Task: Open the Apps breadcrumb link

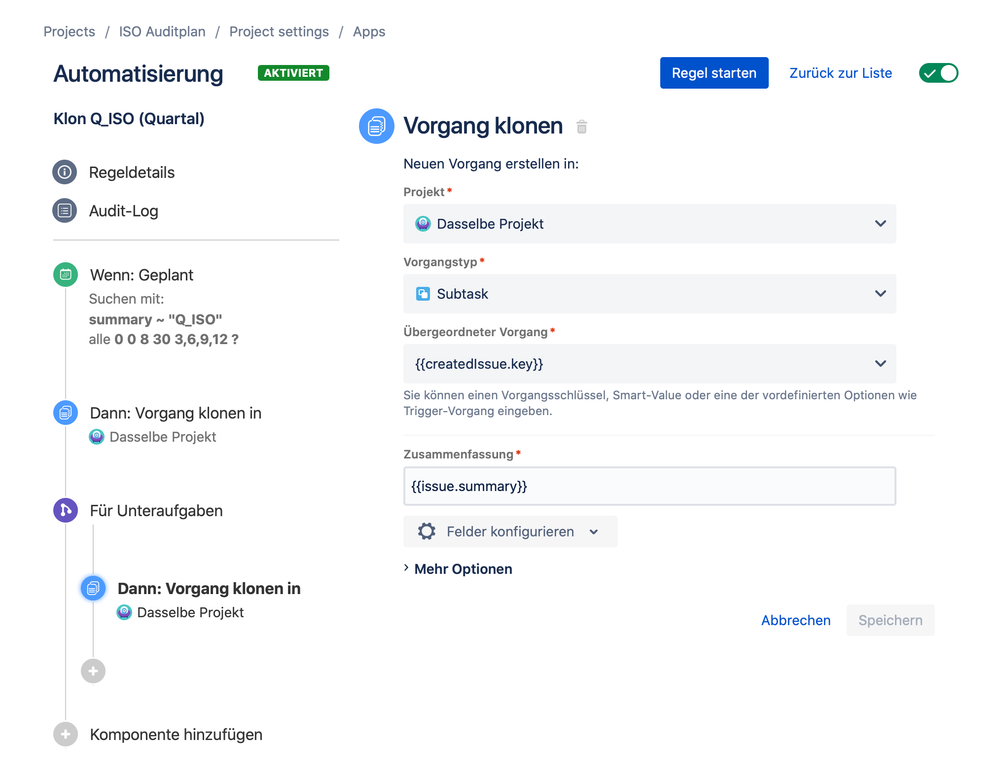Action: (x=369, y=31)
